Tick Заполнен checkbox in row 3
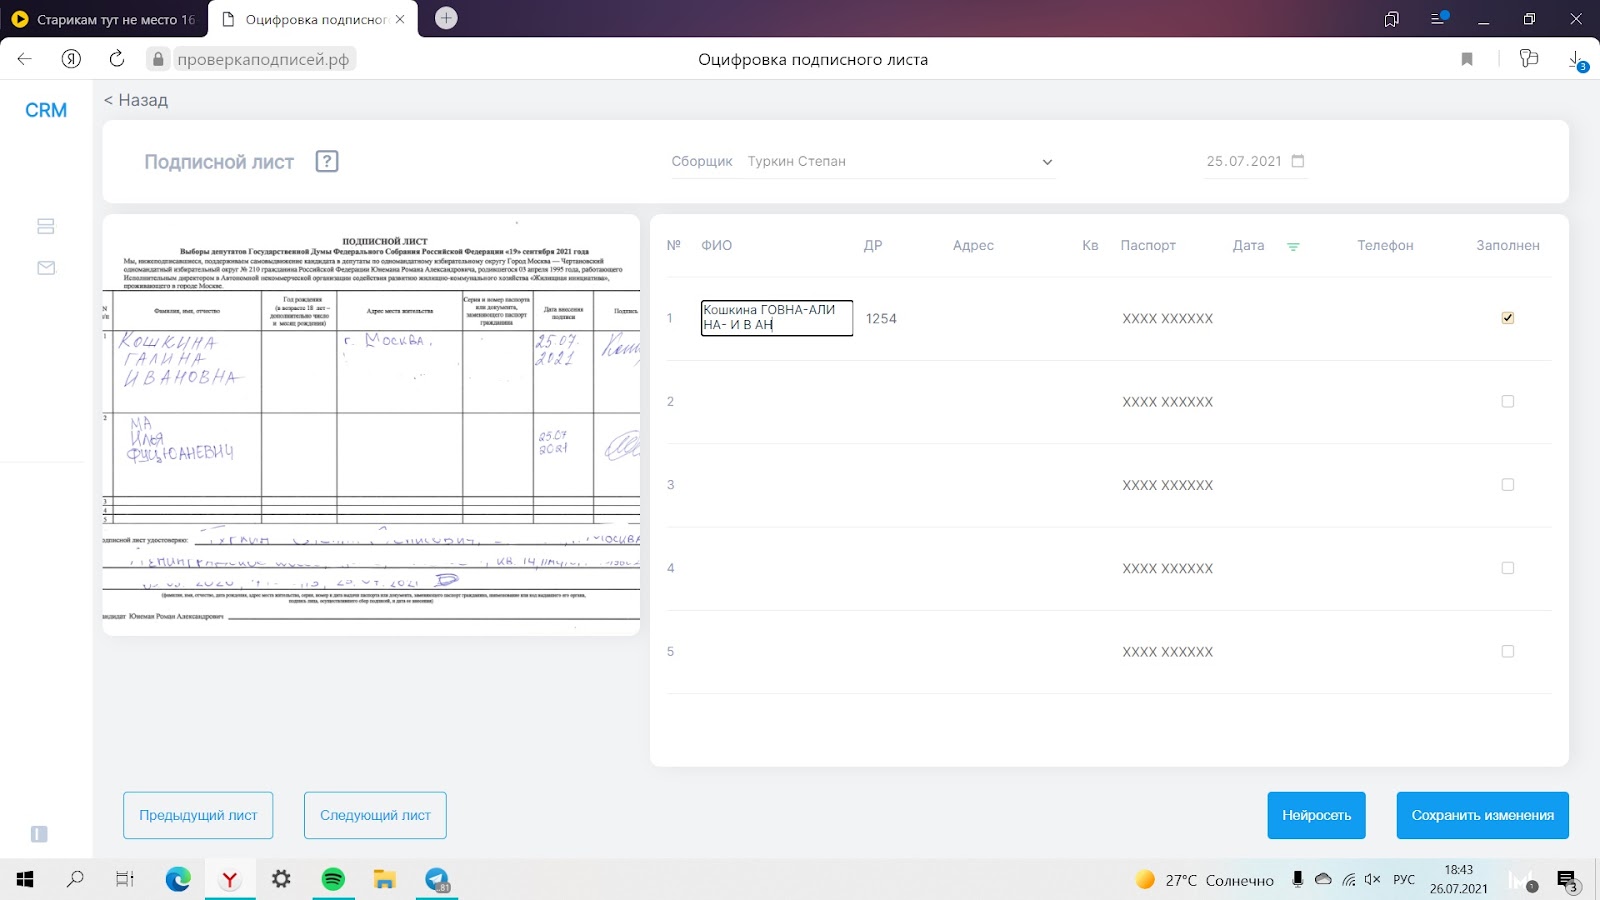Image resolution: width=1600 pixels, height=900 pixels. (1508, 484)
